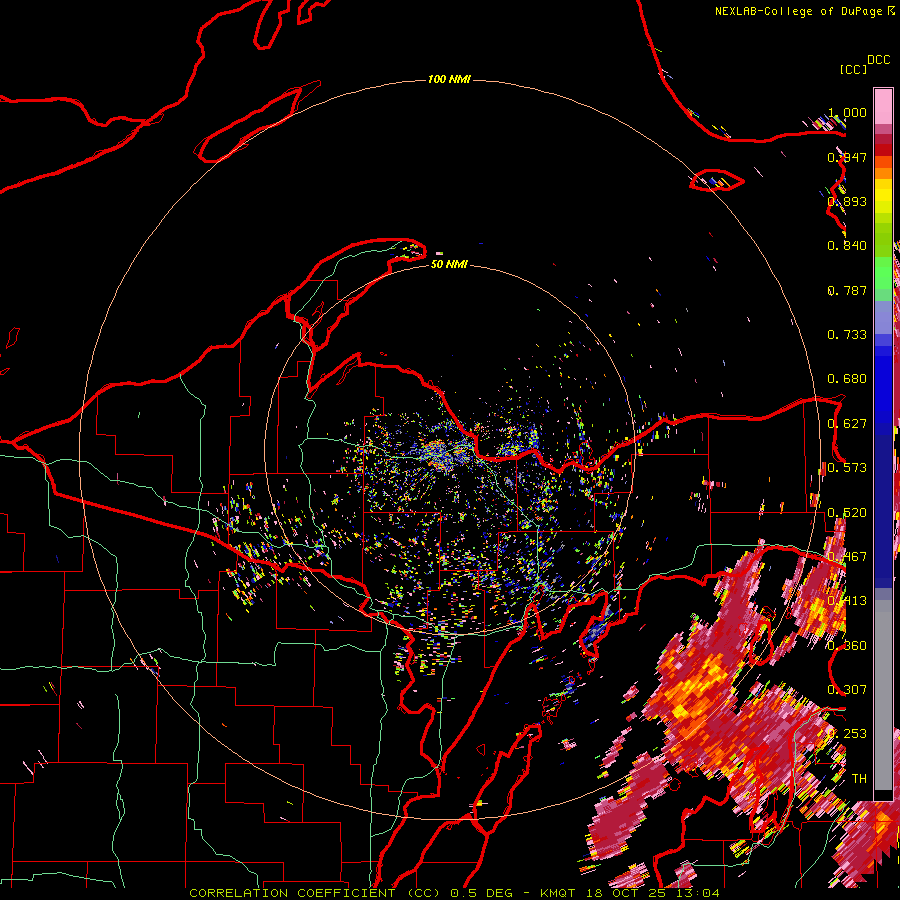Click the 0.680 legend value
900x900 pixels.
[x=847, y=379]
